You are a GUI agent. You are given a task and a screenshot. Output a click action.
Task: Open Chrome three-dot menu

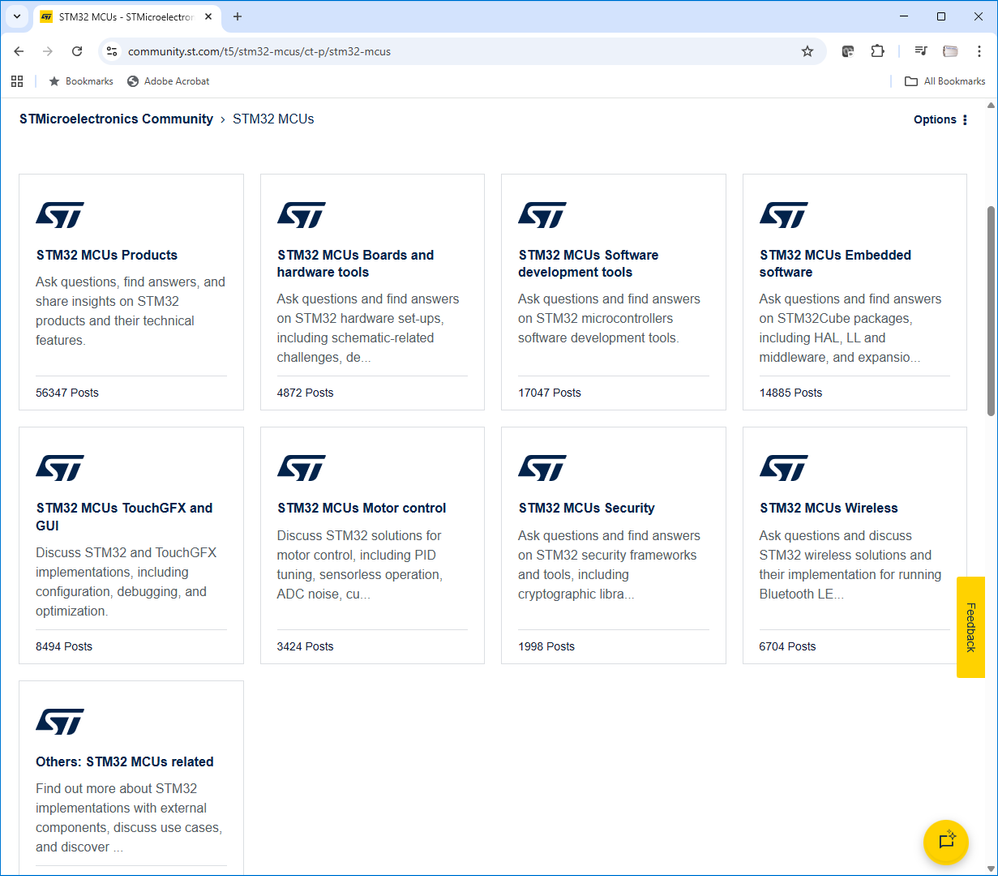coord(979,52)
